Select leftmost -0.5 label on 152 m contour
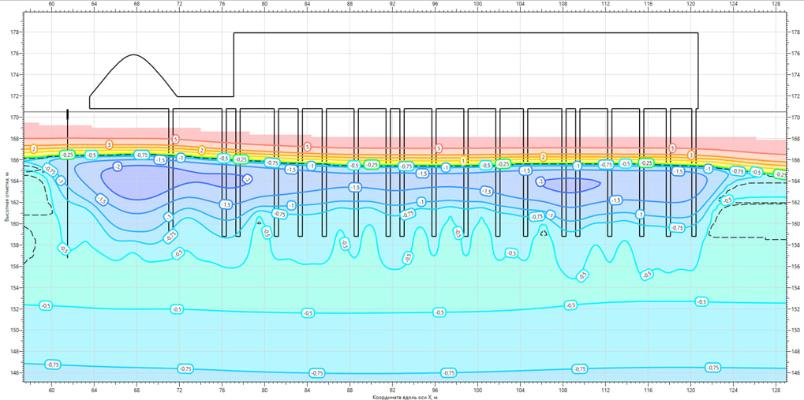This screenshot has height=400, width=804. pos(45,305)
